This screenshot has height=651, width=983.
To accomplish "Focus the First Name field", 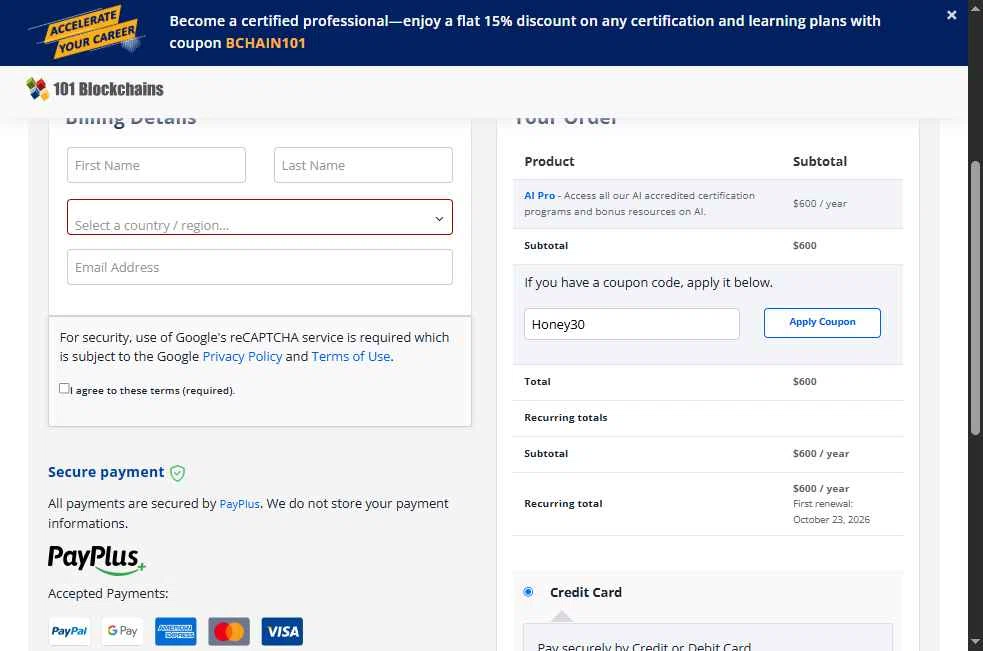I will click(156, 165).
